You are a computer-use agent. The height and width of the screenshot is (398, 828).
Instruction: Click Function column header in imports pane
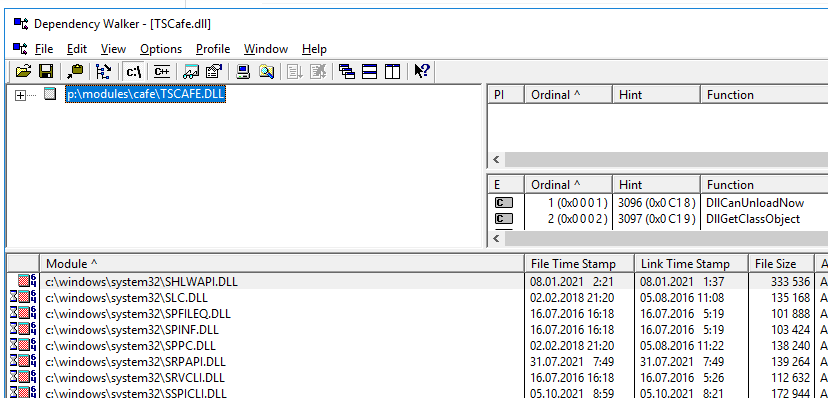764,95
